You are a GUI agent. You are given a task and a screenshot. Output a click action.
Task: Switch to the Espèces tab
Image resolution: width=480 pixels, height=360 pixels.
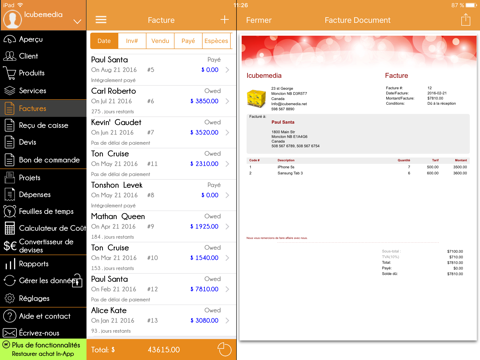tap(216, 41)
